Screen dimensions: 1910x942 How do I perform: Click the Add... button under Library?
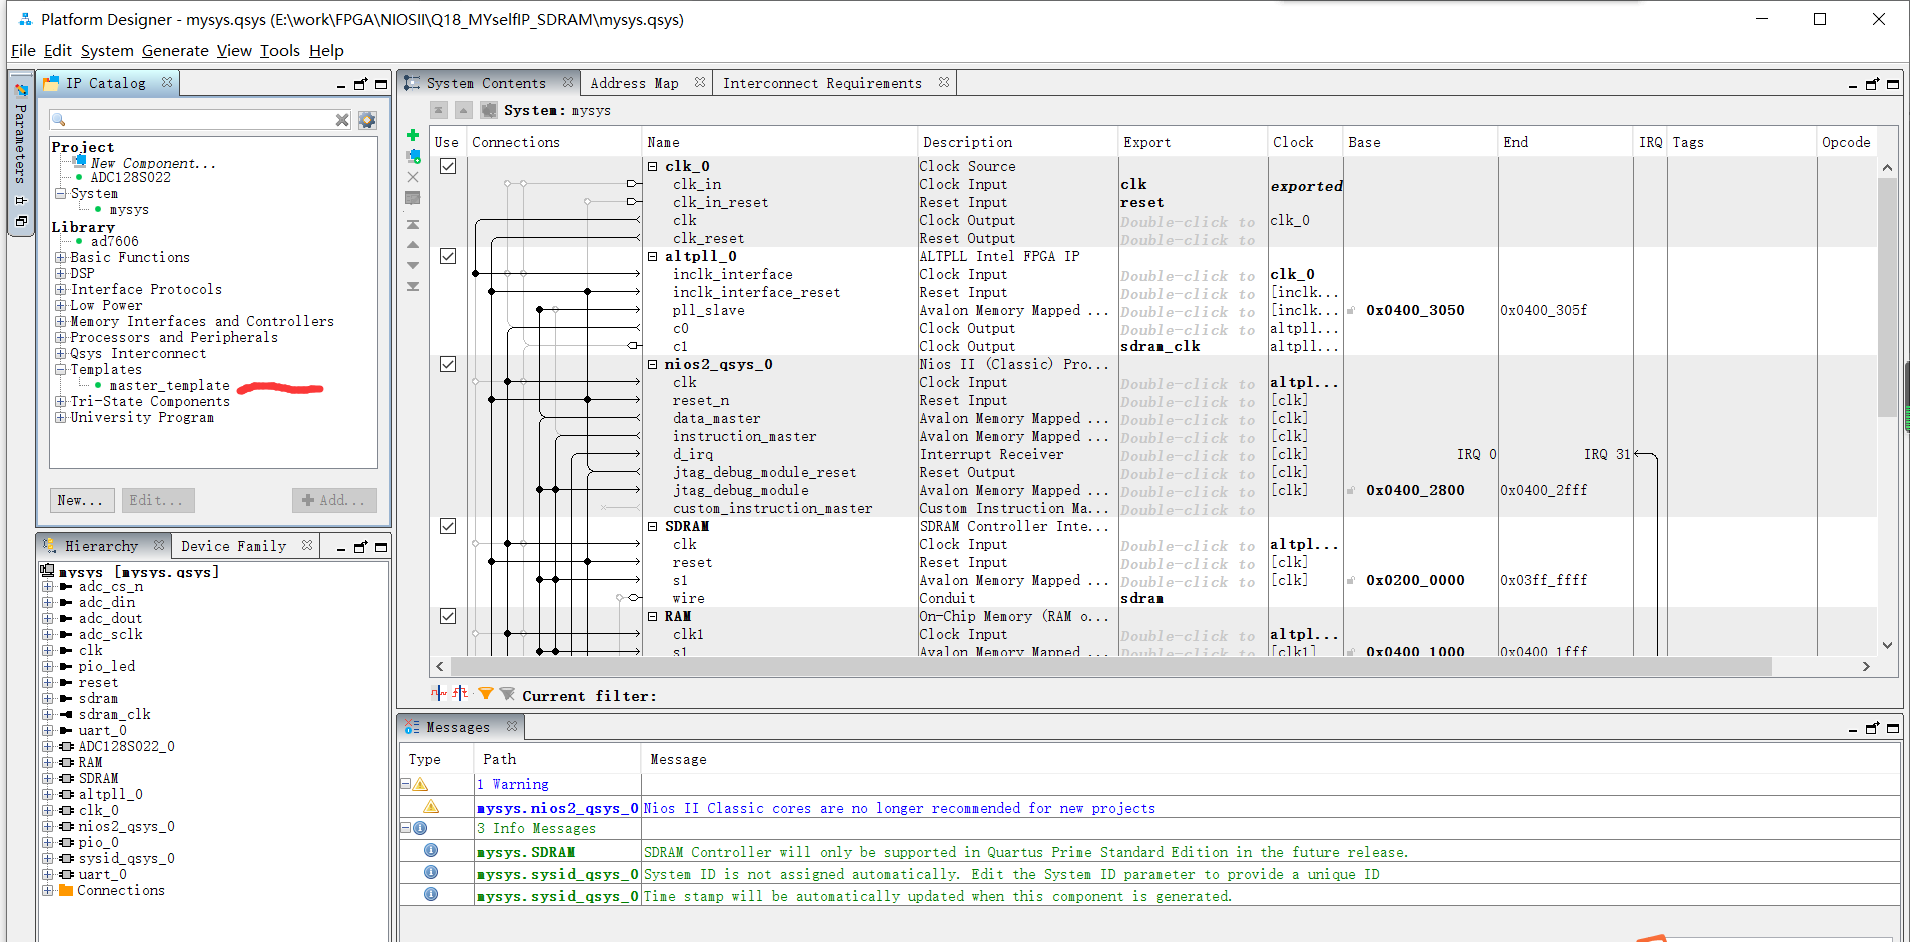pos(334,500)
